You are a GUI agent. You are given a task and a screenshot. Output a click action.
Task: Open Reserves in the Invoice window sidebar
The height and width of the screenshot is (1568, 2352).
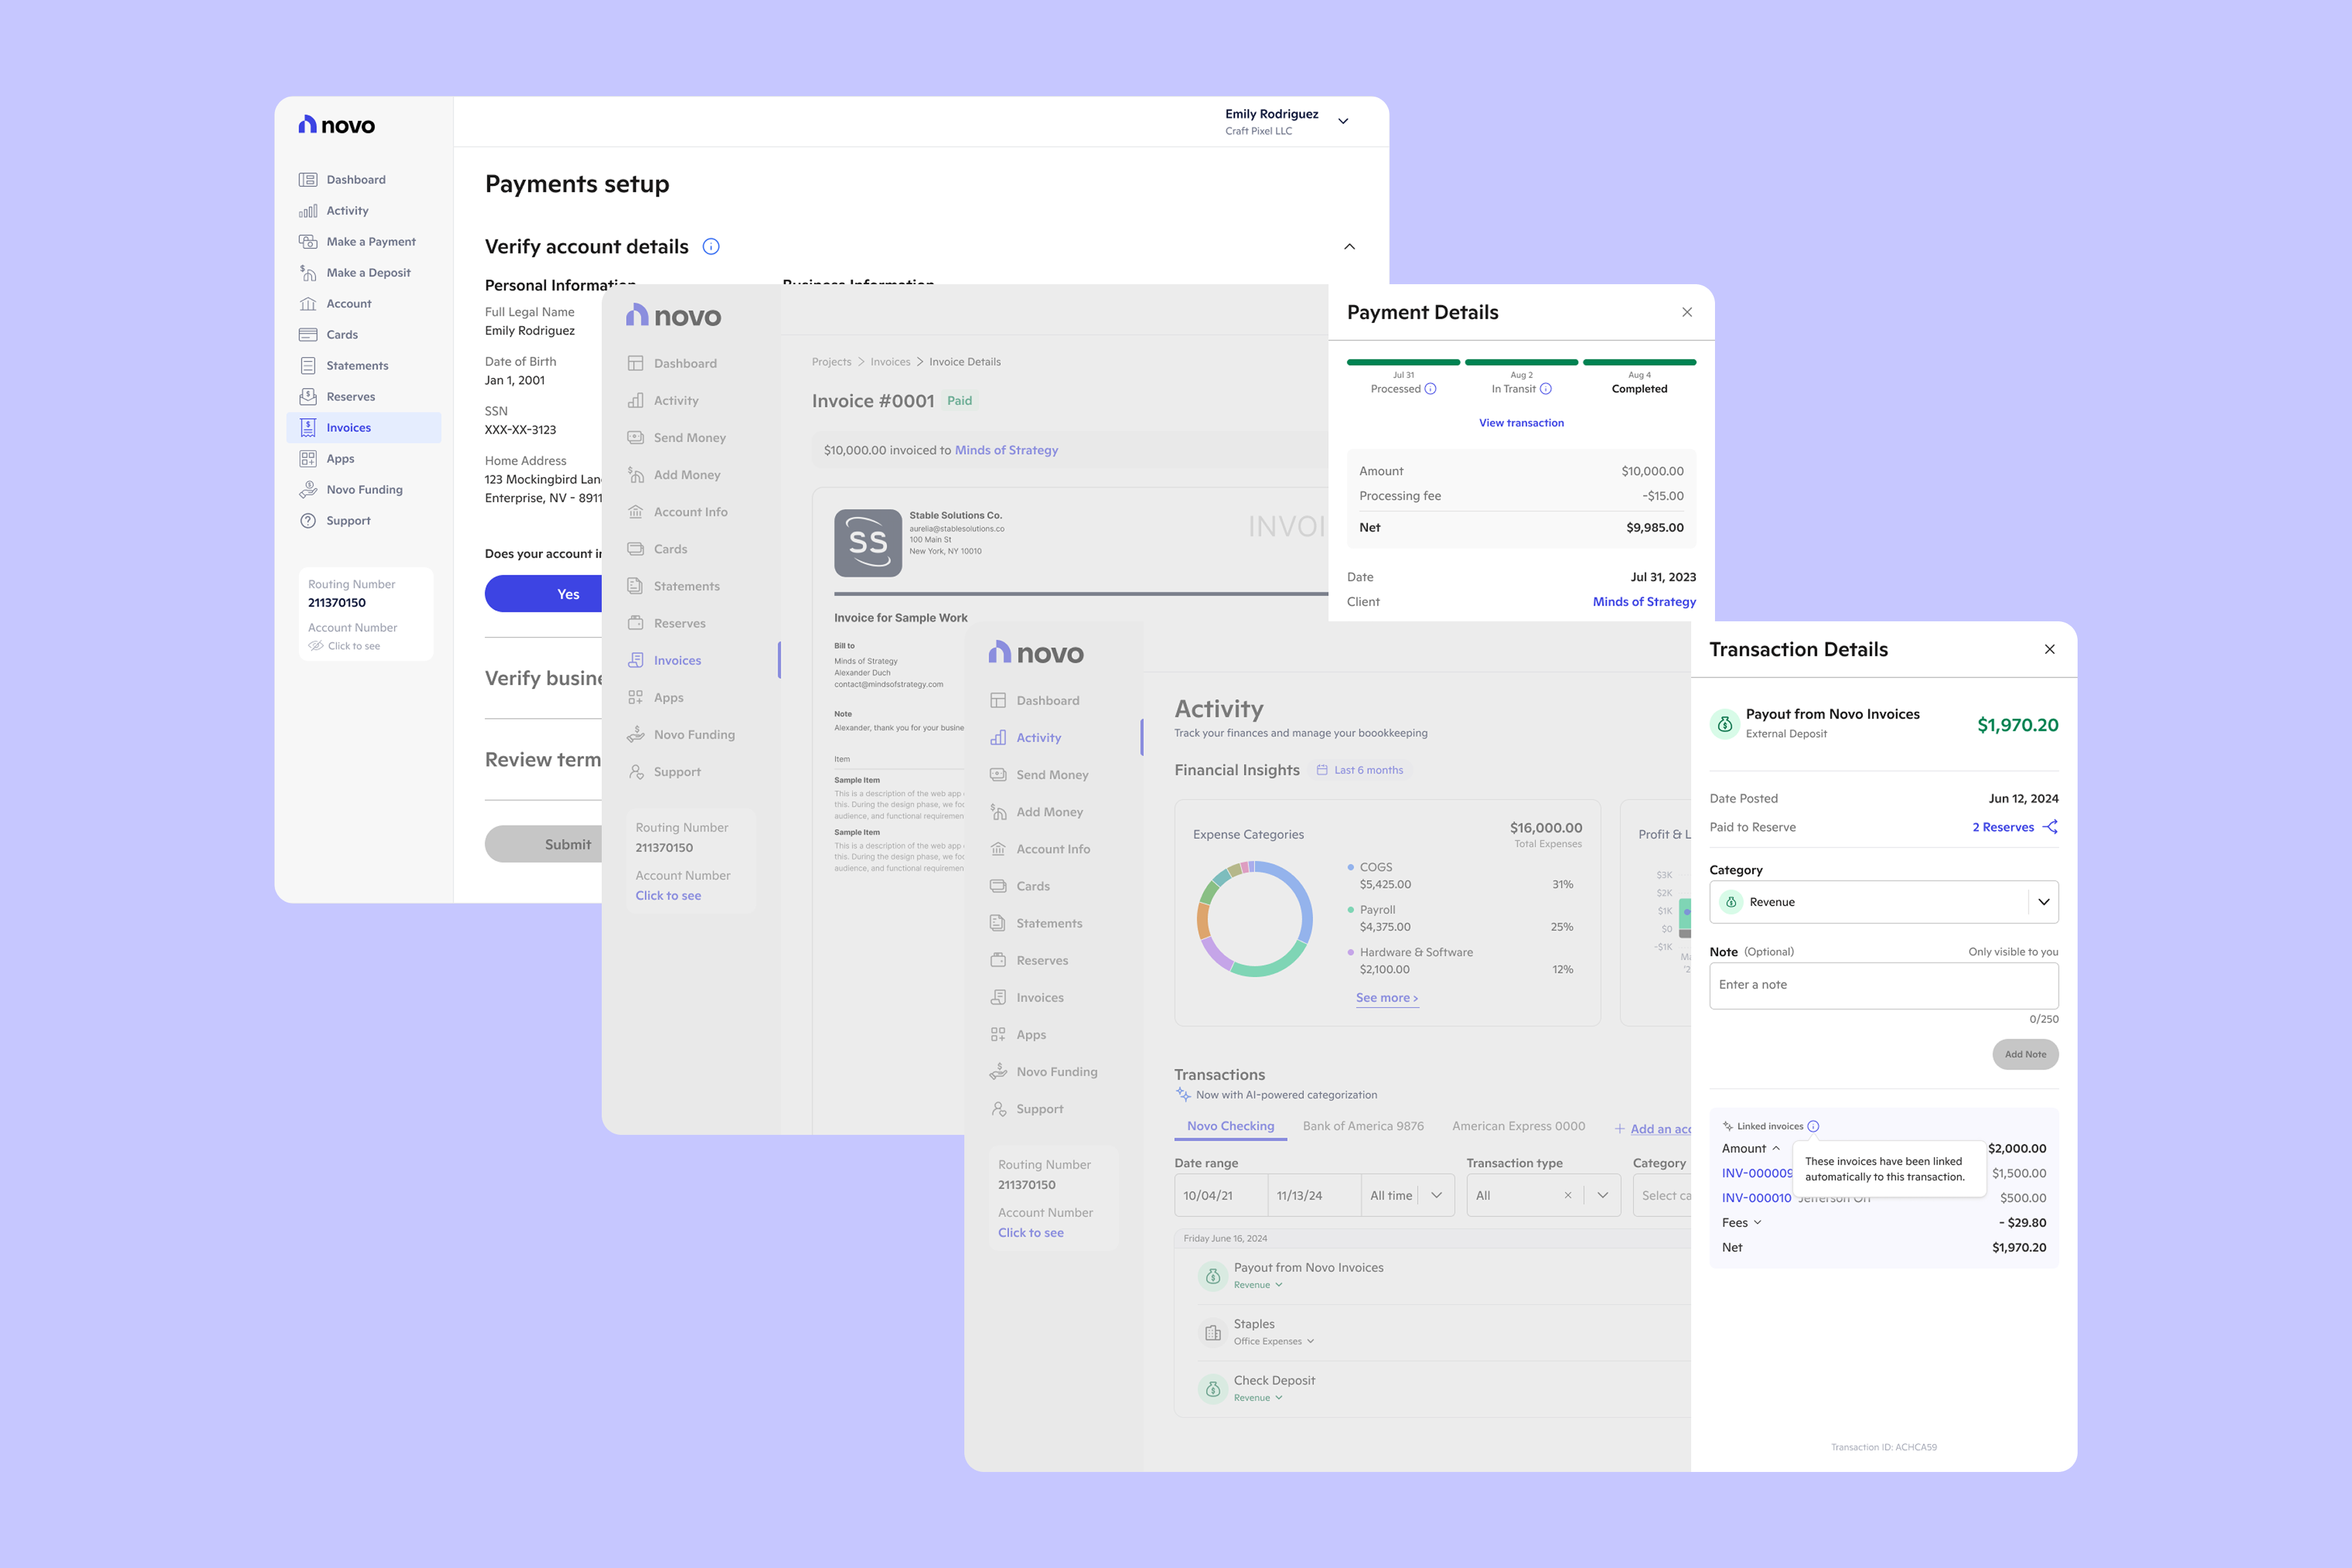pos(666,623)
